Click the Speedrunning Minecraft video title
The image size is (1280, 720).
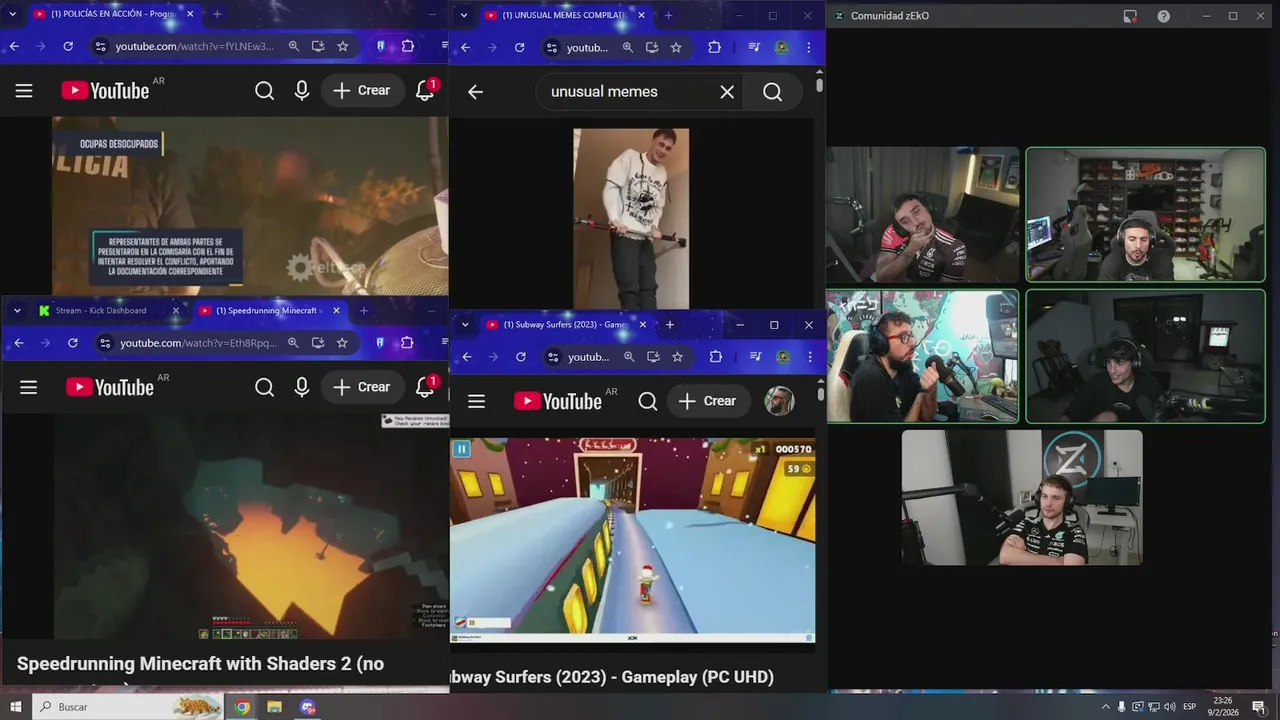pyautogui.click(x=200, y=664)
